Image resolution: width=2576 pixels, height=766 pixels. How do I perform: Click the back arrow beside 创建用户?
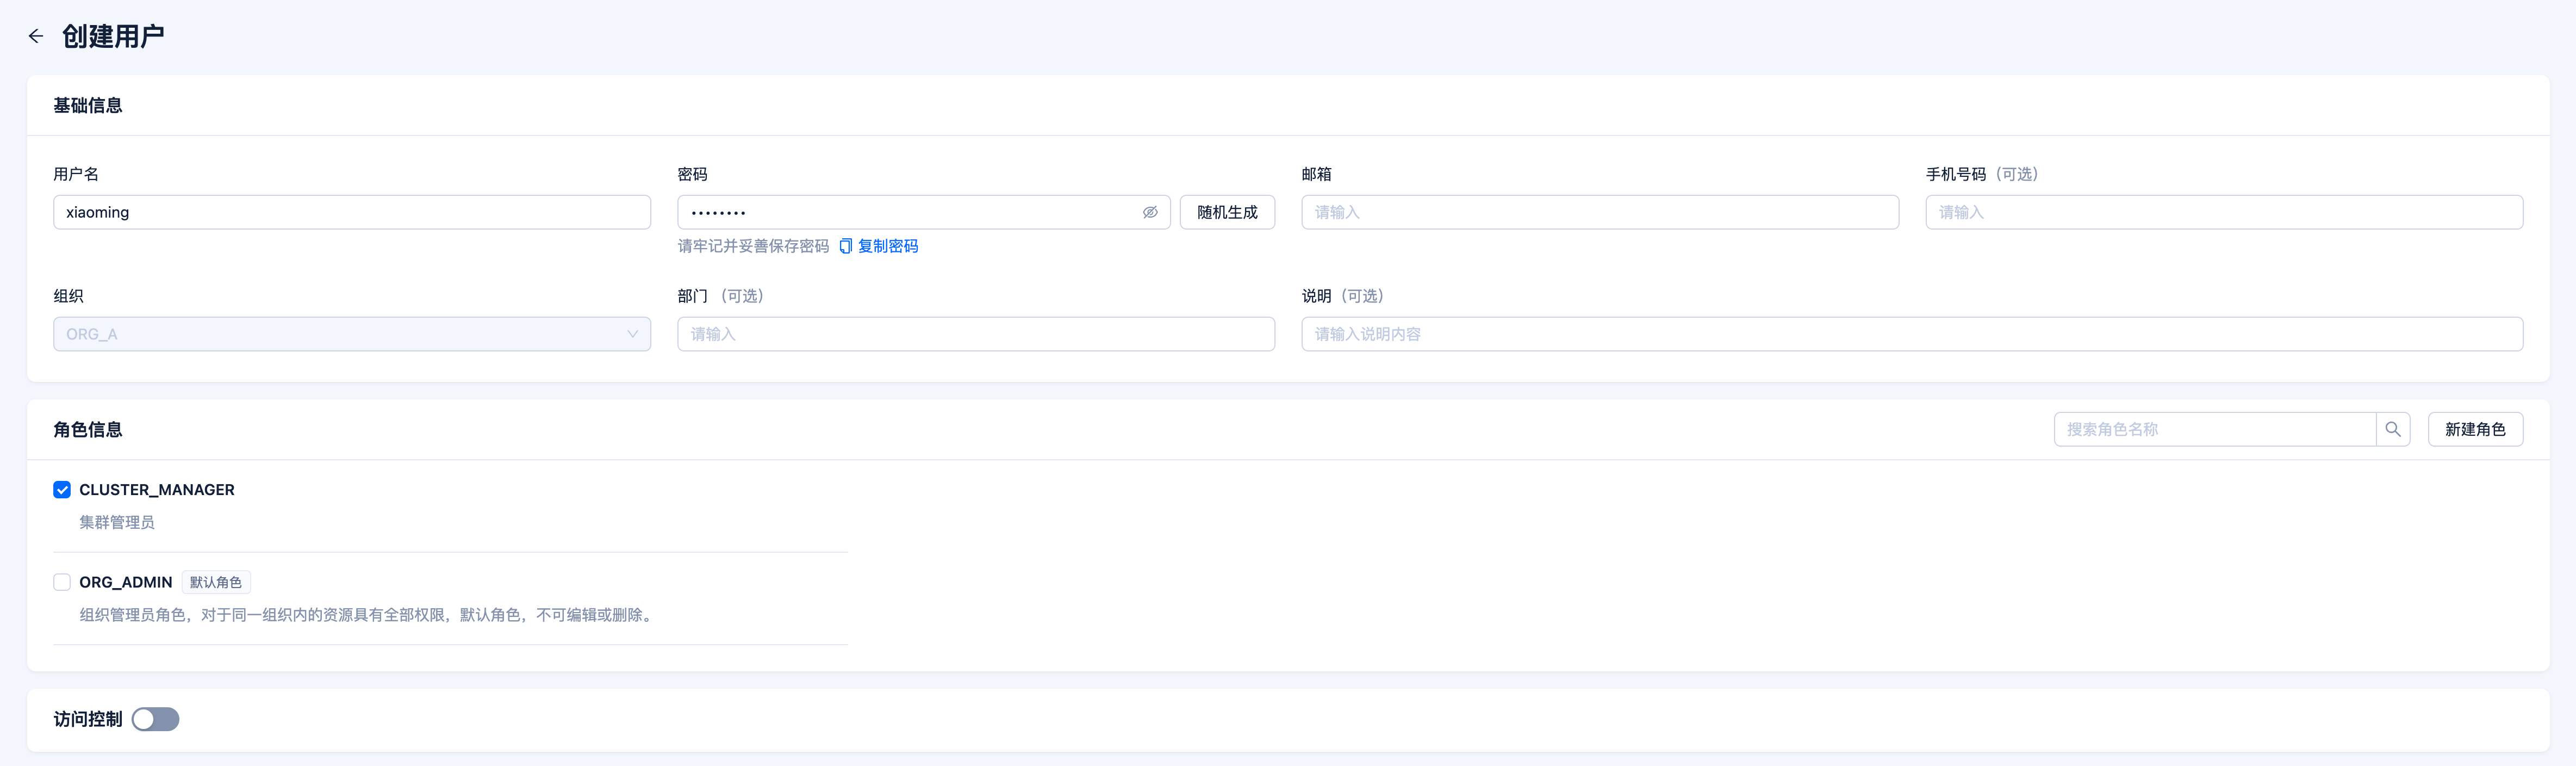tap(36, 37)
